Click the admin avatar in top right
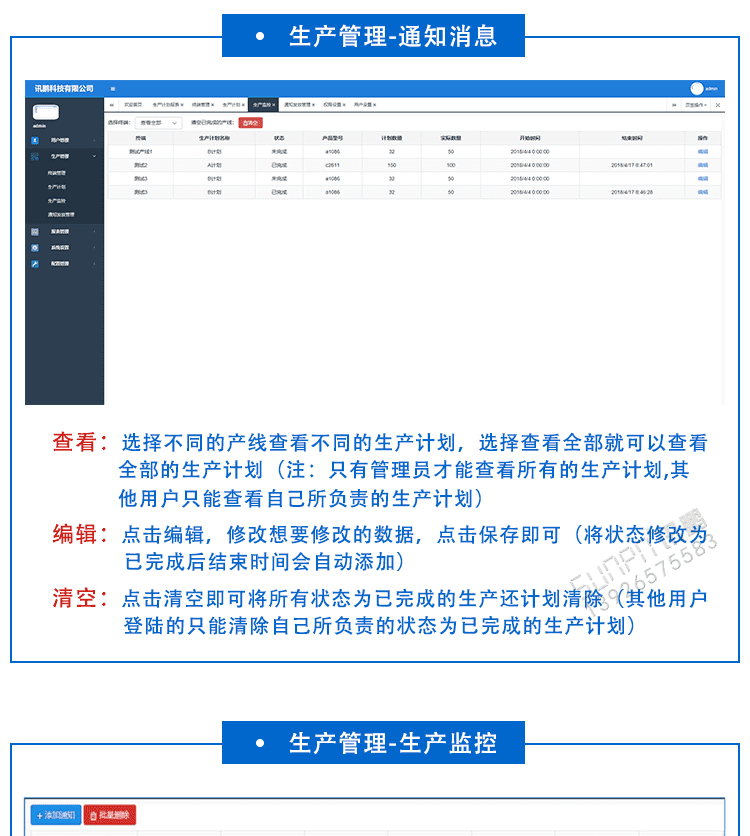The width and height of the screenshot is (750, 836). click(697, 89)
